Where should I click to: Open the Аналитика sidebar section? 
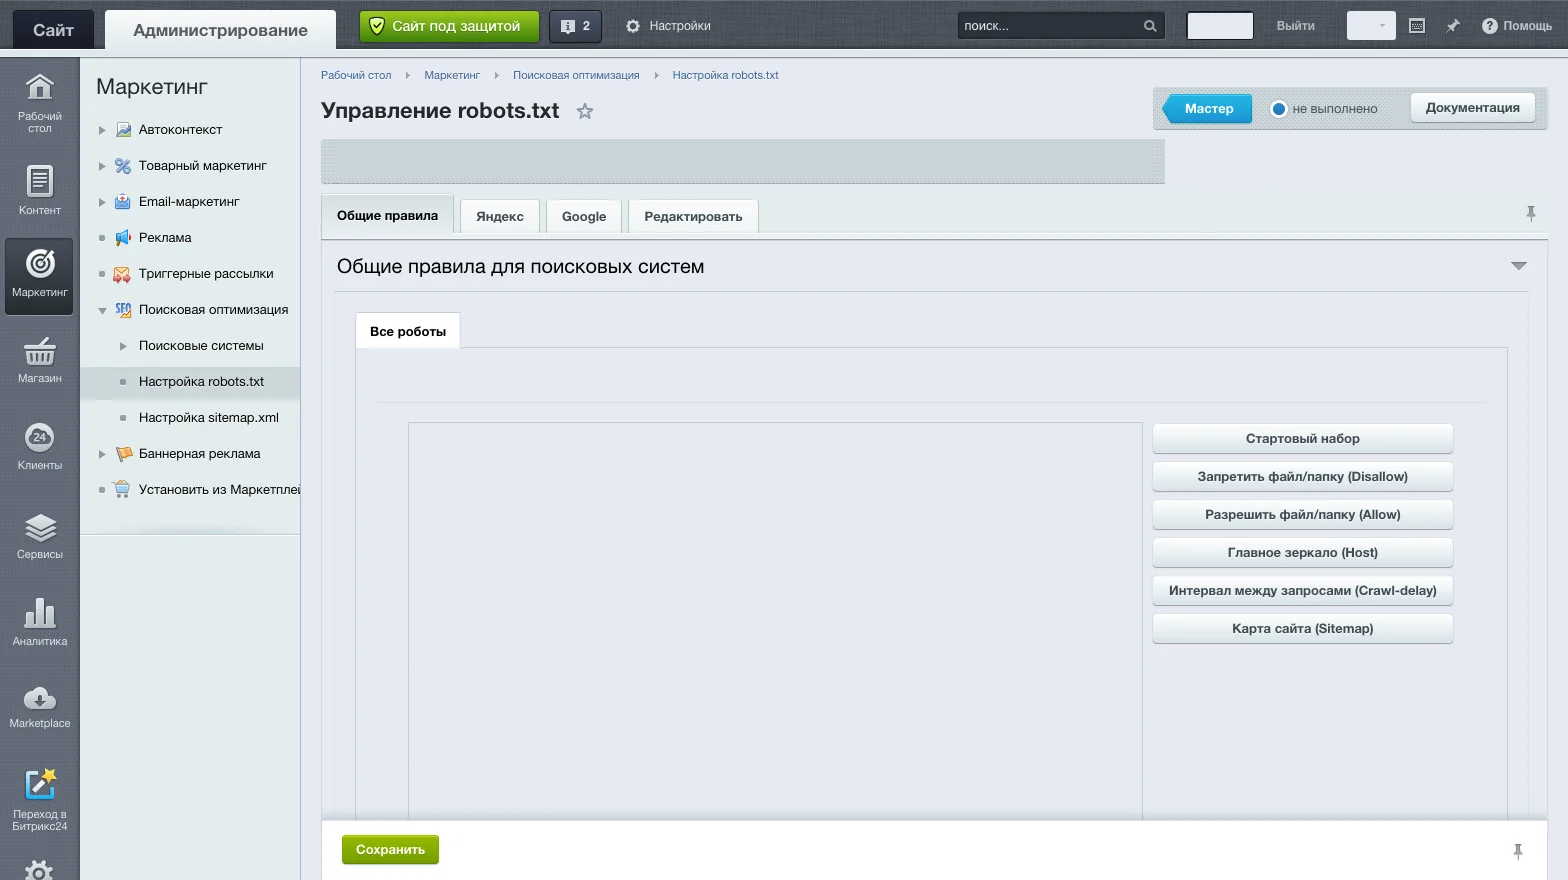point(39,622)
